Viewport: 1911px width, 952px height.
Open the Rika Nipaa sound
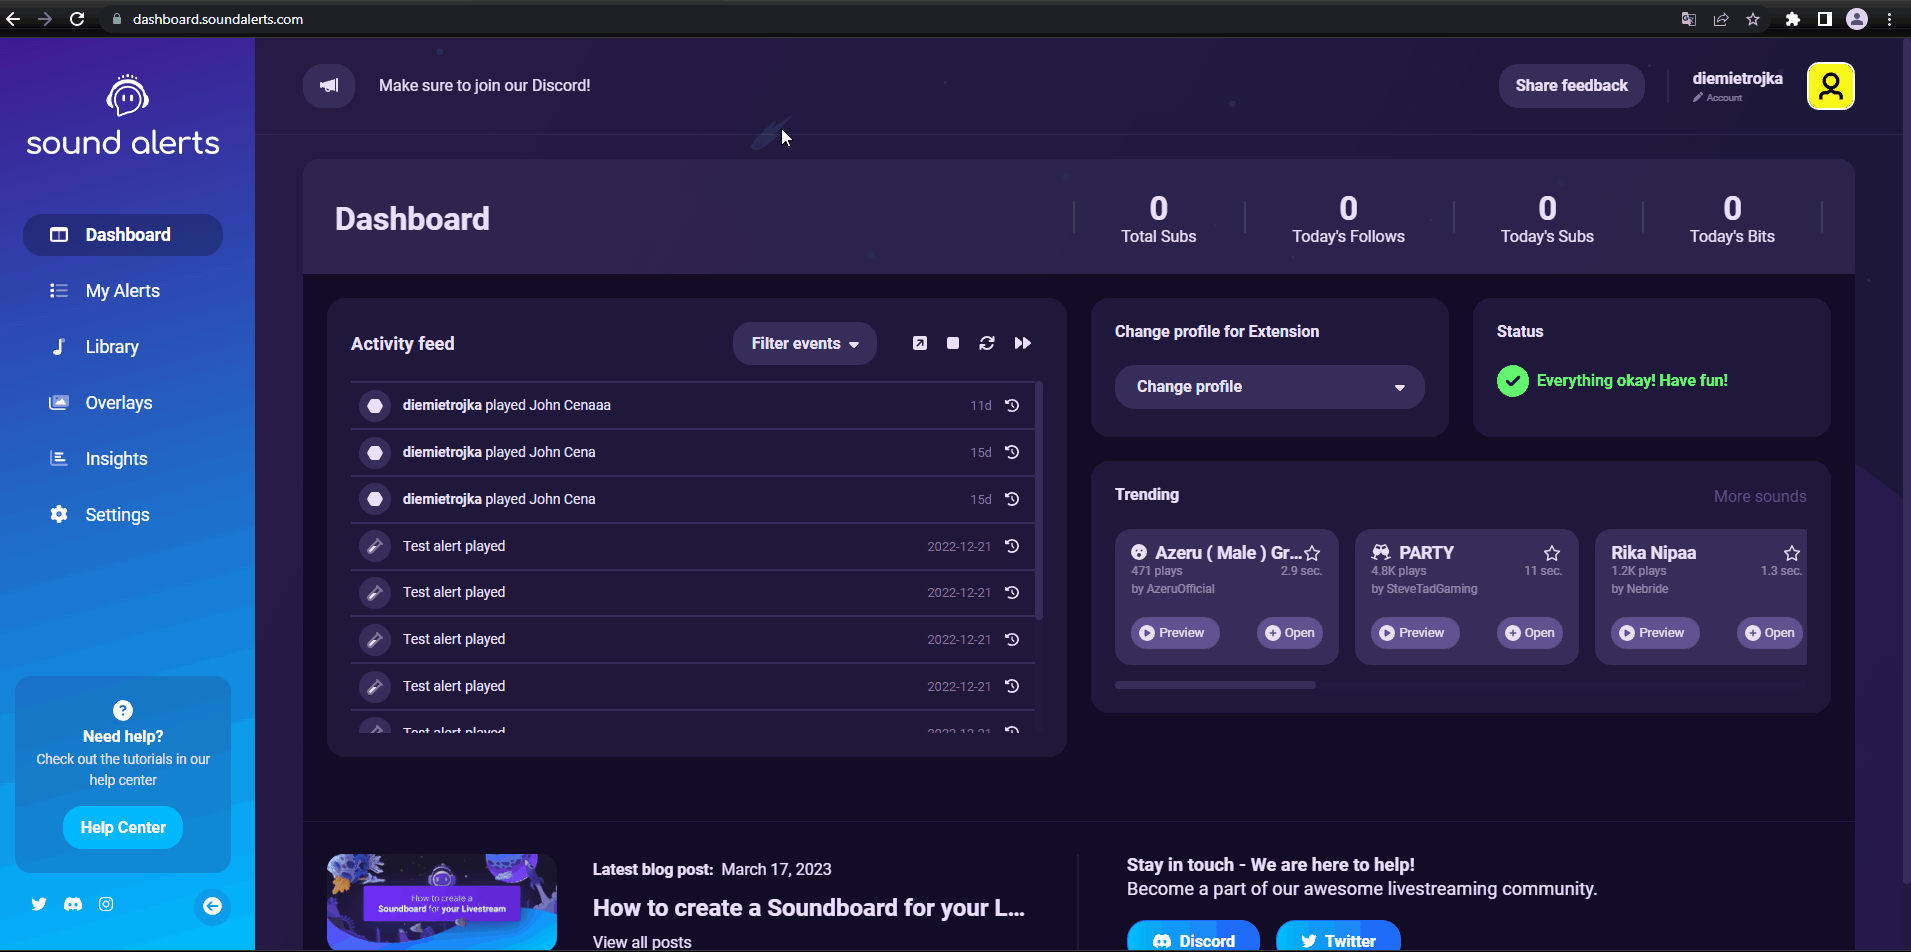pyautogui.click(x=1770, y=633)
